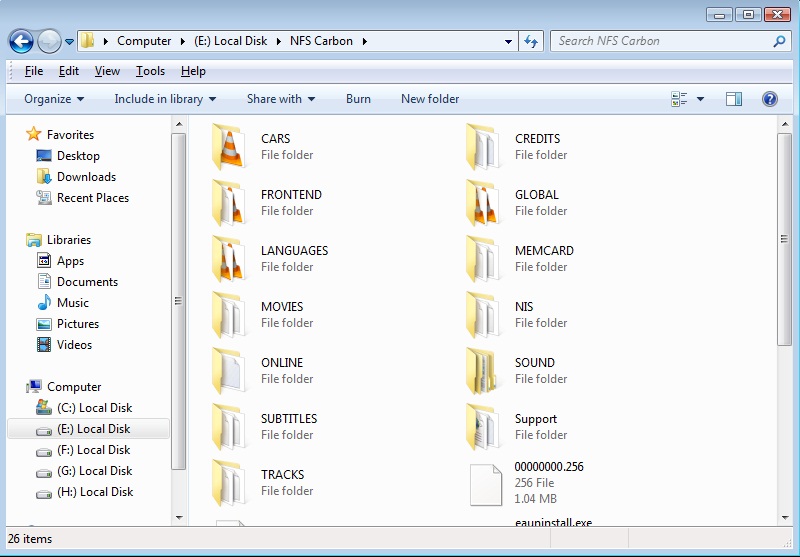This screenshot has height=557, width=800.
Task: Click the New folder button
Action: [x=430, y=99]
